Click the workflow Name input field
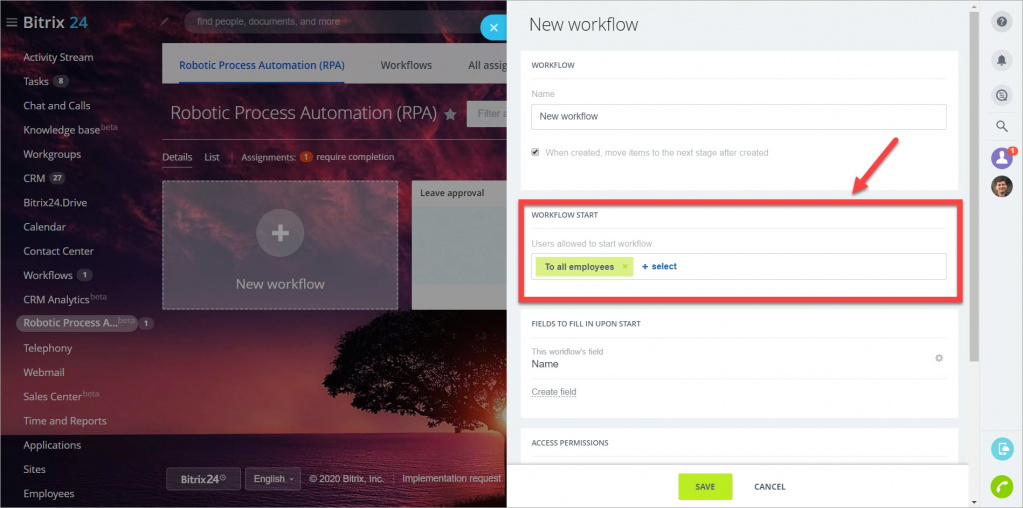Image resolution: width=1023 pixels, height=508 pixels. 739,117
